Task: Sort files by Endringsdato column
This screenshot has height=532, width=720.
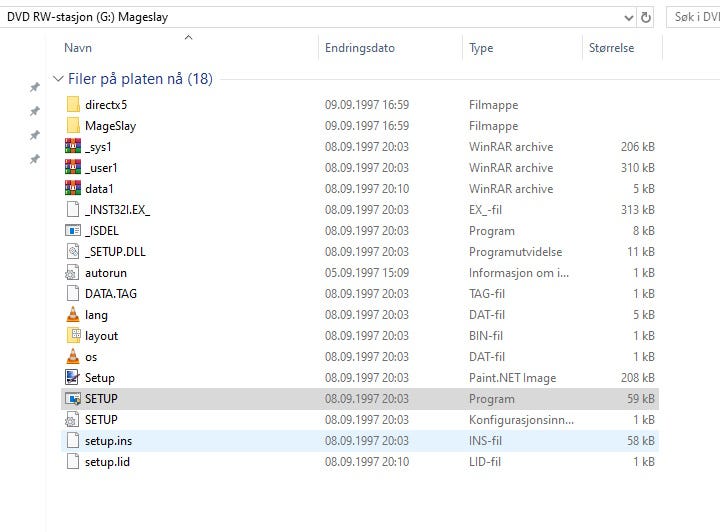Action: point(360,48)
